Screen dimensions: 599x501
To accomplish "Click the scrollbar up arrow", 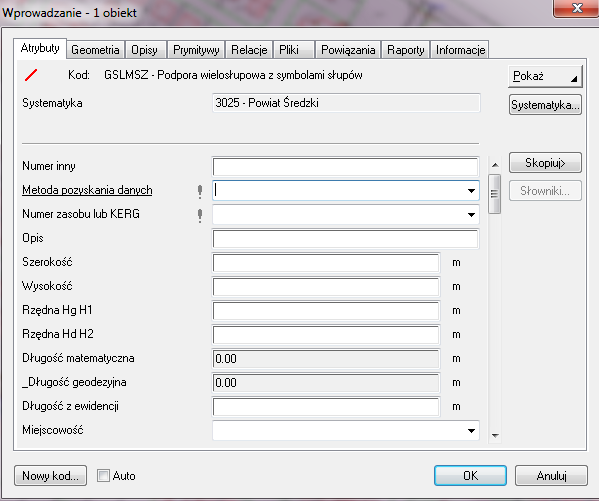I will pyautogui.click(x=495, y=165).
